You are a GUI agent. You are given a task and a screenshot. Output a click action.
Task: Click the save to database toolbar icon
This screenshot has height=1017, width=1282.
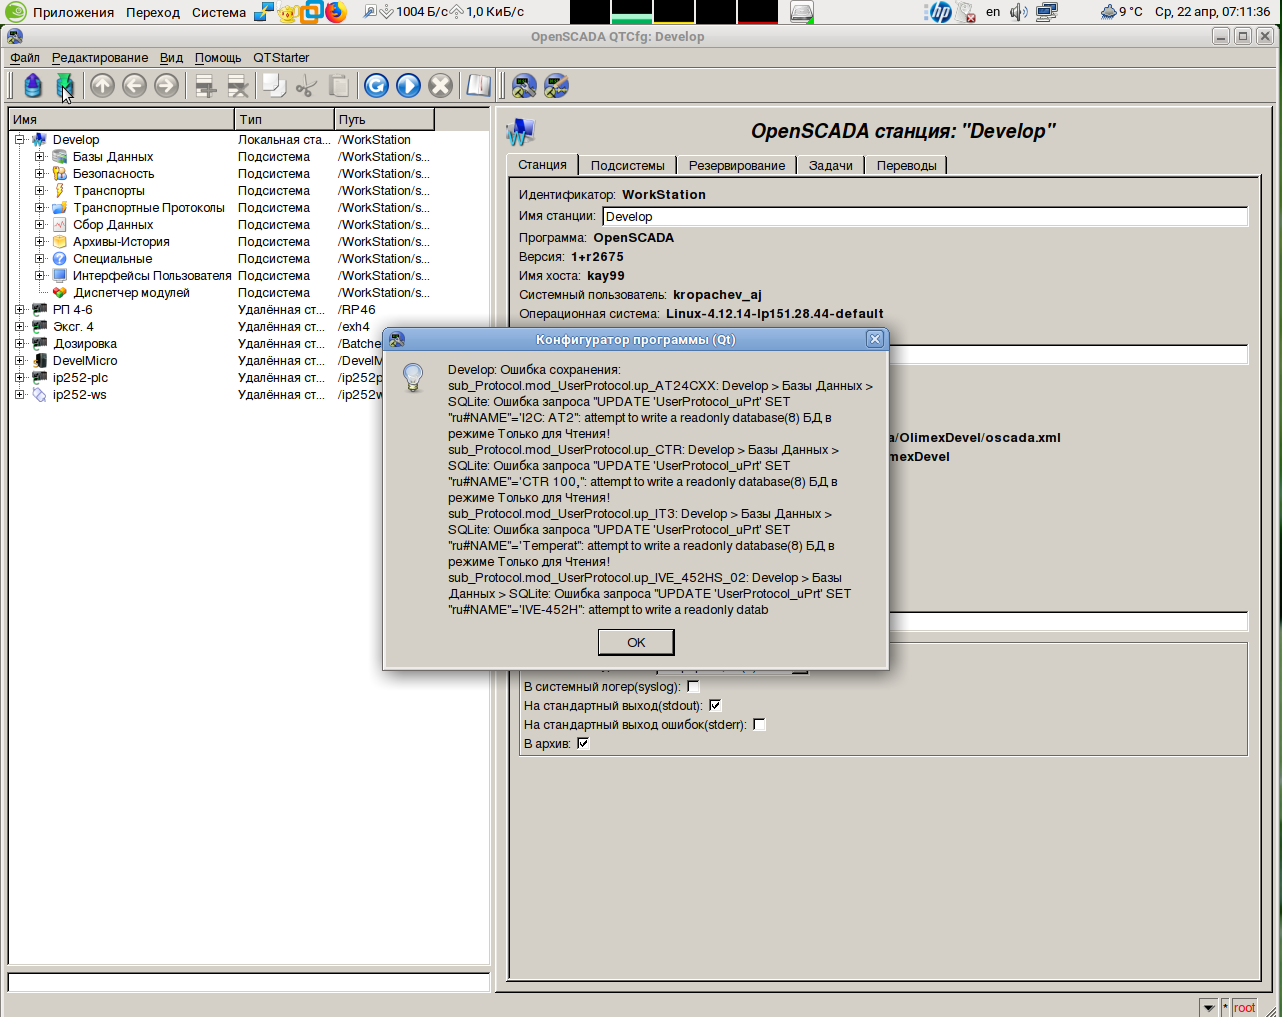click(64, 86)
